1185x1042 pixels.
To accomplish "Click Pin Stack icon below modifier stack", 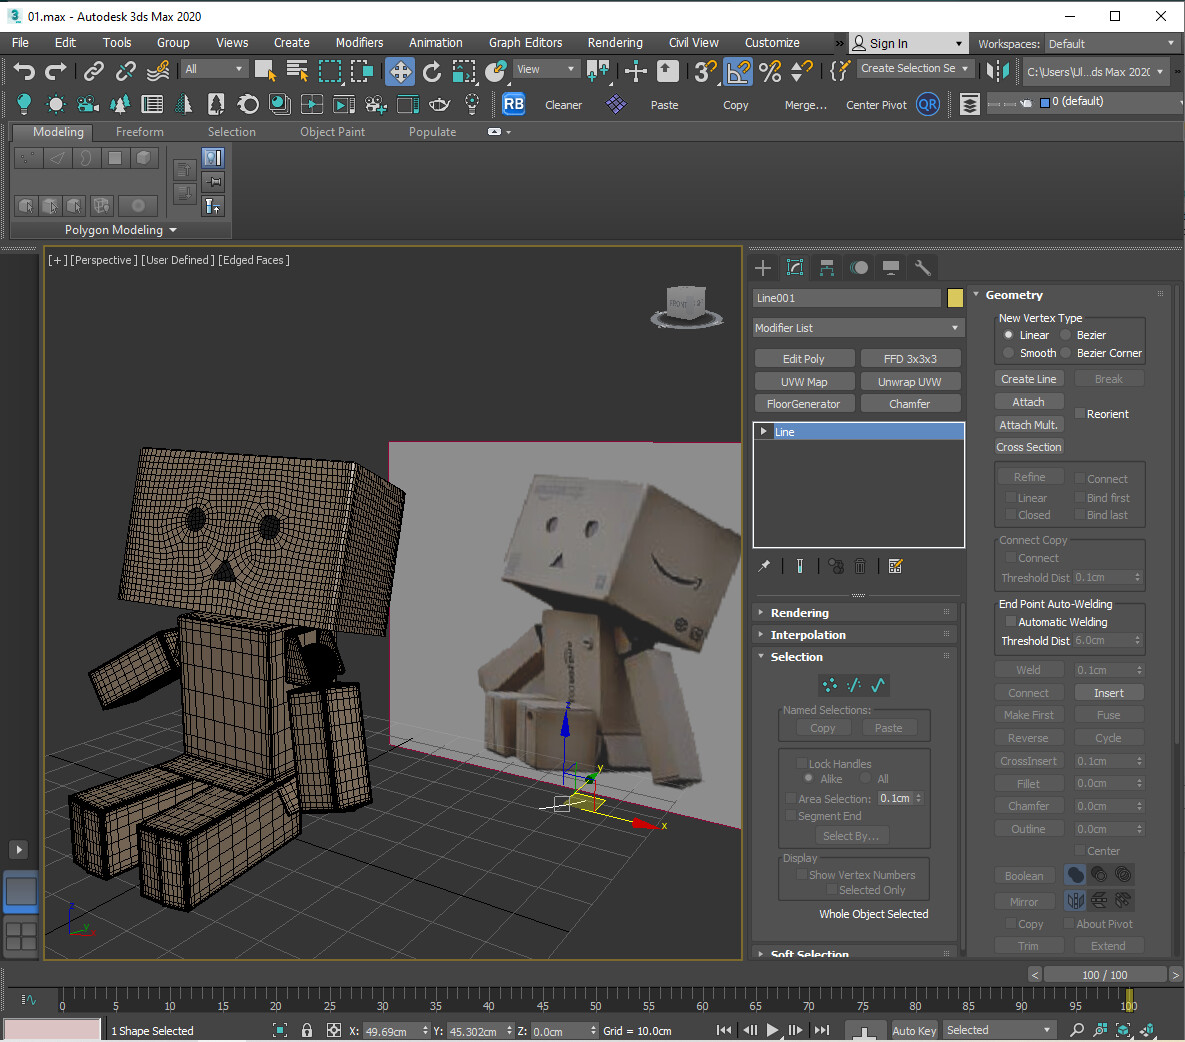I will pyautogui.click(x=764, y=566).
